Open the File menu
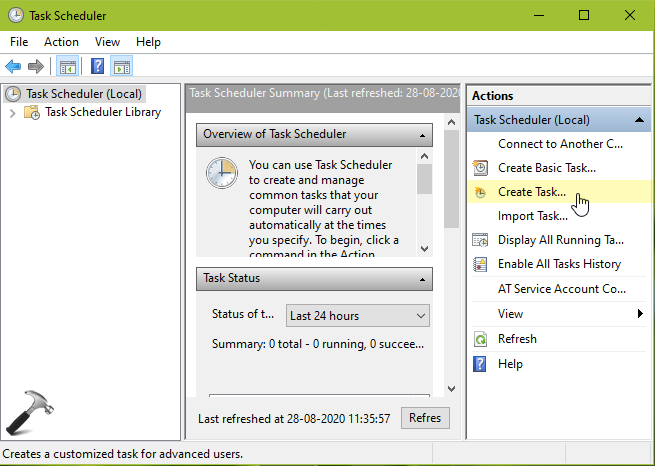Viewport: 655px width, 466px height. click(x=19, y=42)
